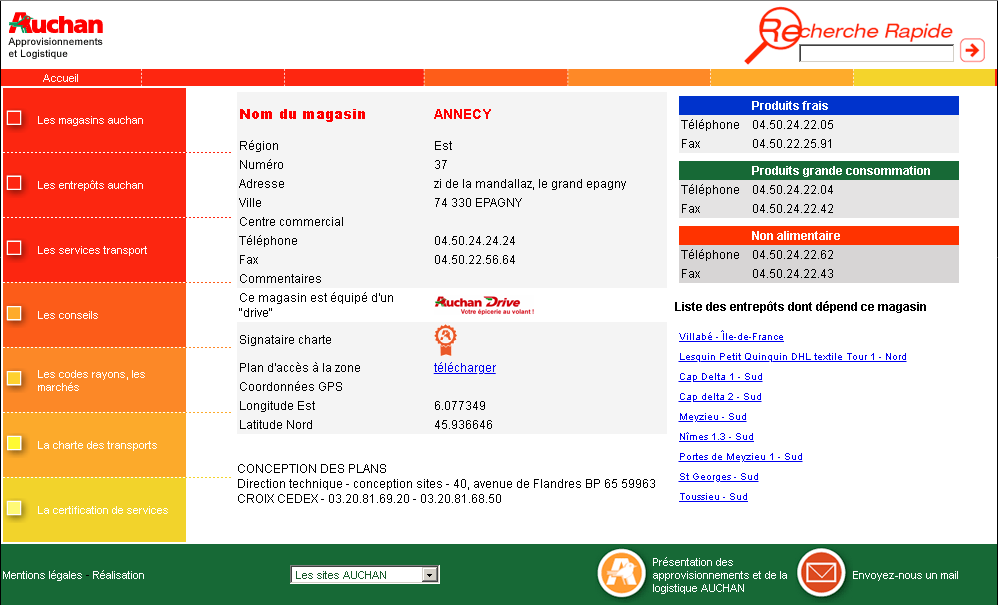998x605 pixels.
Task: Open Les magasins auchan menu
Action: [90, 120]
